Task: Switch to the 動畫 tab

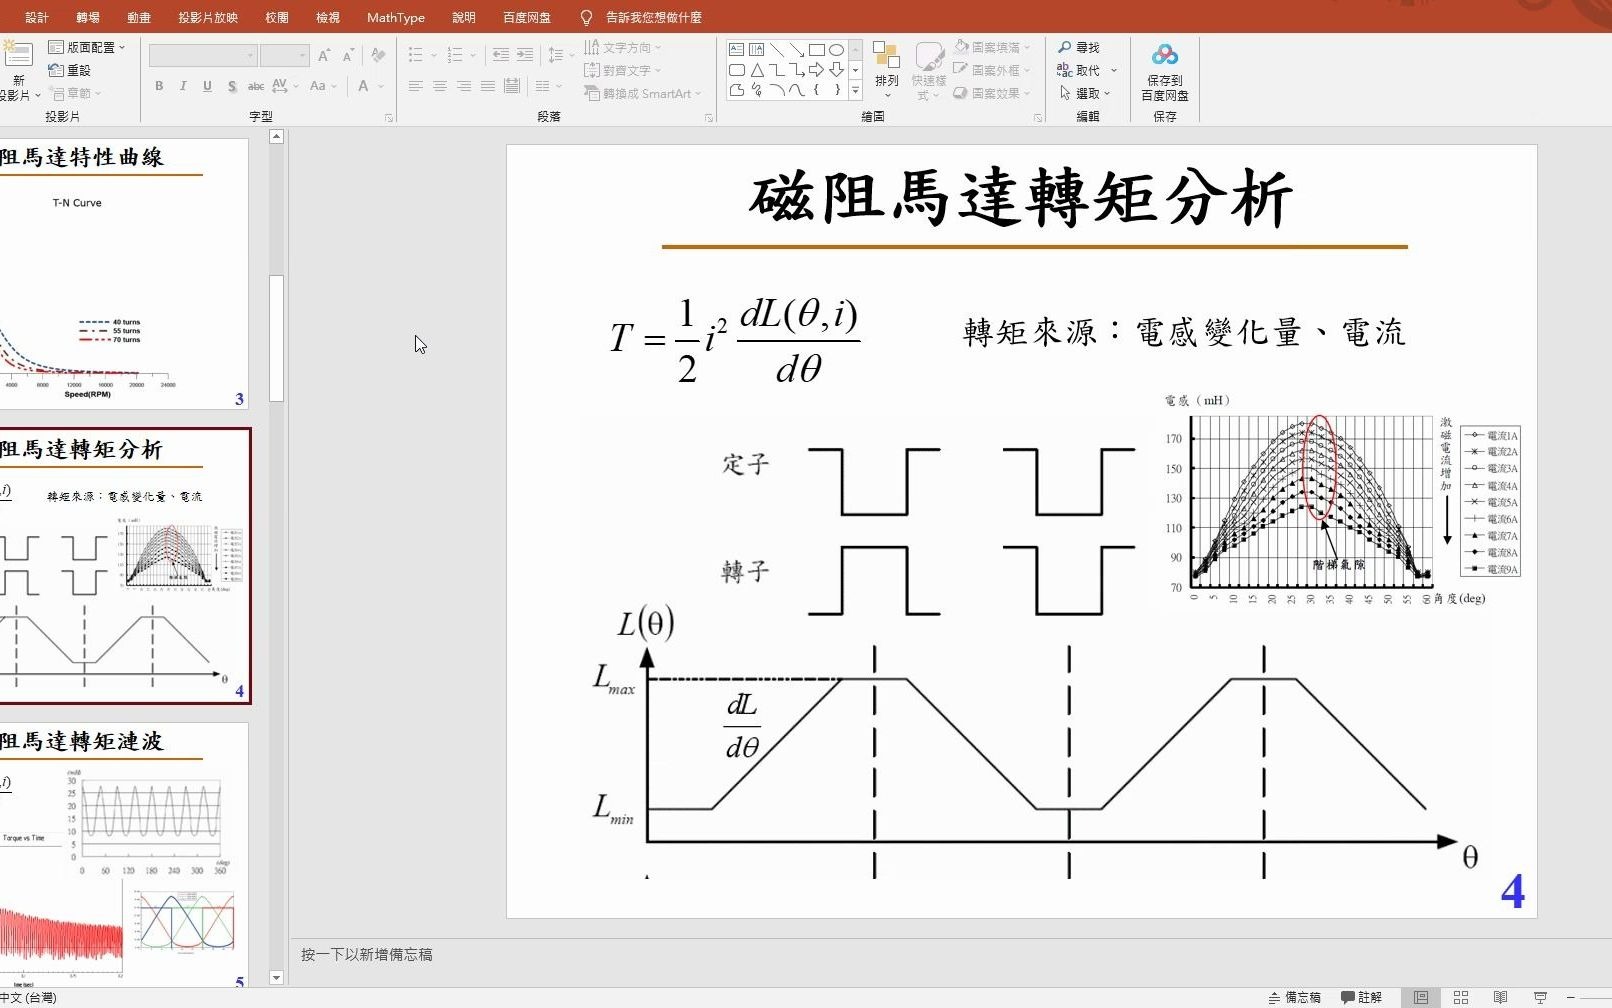Action: [x=139, y=17]
